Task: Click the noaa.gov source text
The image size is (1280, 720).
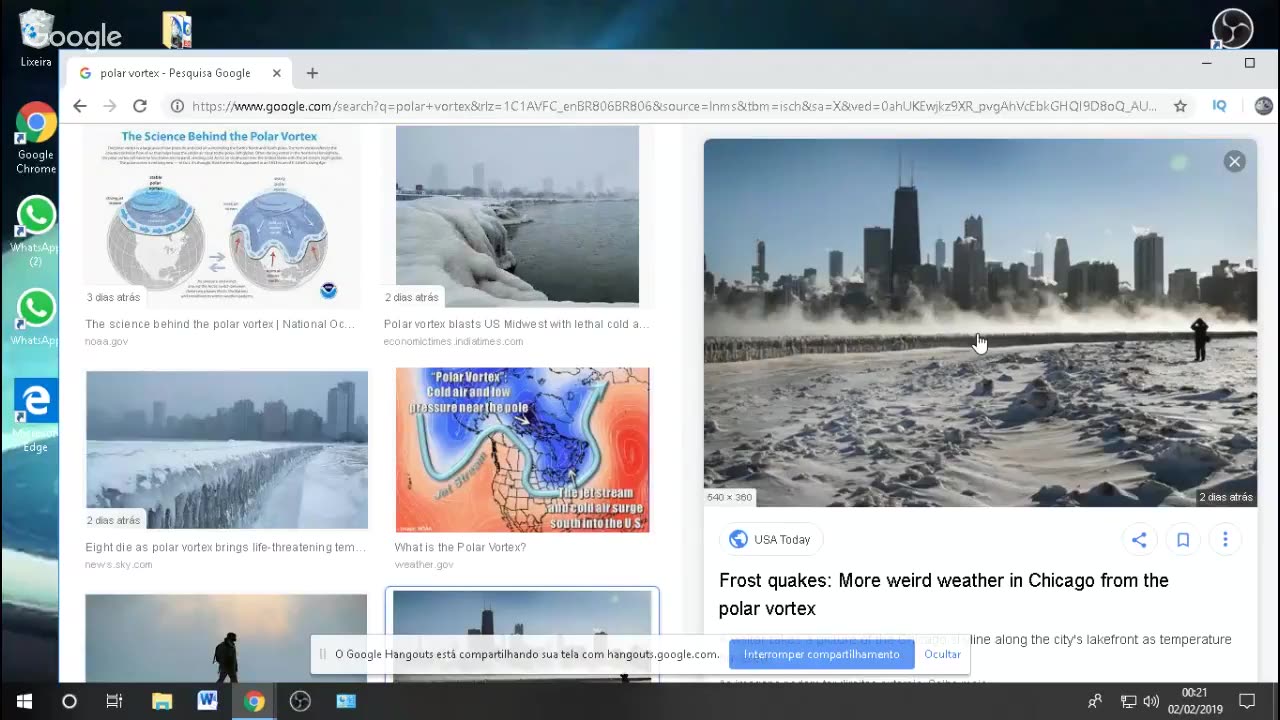Action: [106, 341]
